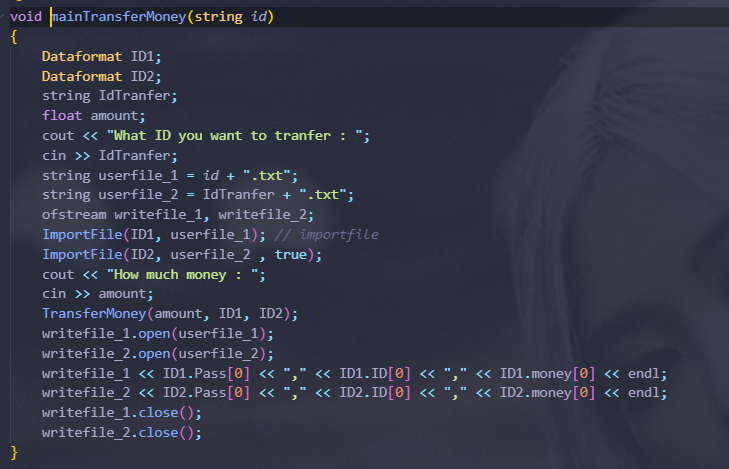Click the '// importfile' comment
Image resolution: width=729 pixels, height=469 pixels.
coord(326,234)
